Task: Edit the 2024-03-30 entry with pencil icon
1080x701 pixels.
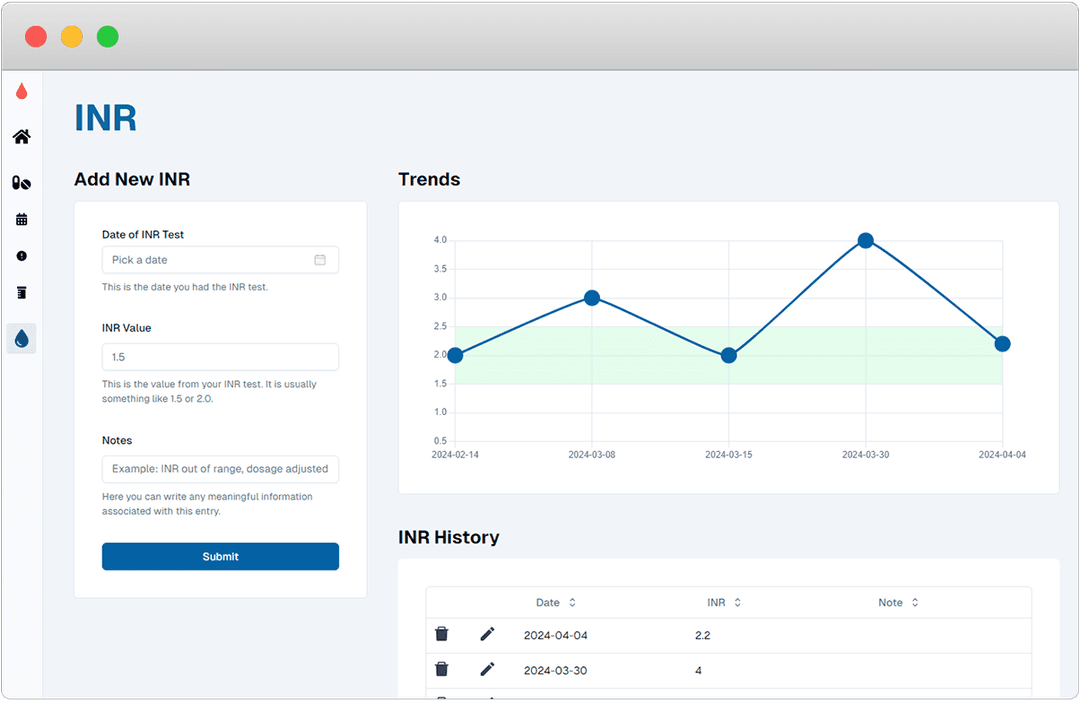Action: 487,669
